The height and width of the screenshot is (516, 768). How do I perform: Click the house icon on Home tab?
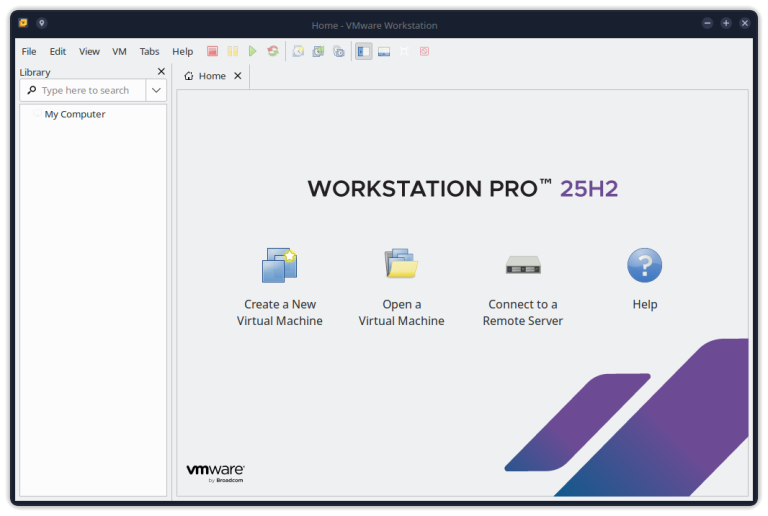click(x=189, y=76)
